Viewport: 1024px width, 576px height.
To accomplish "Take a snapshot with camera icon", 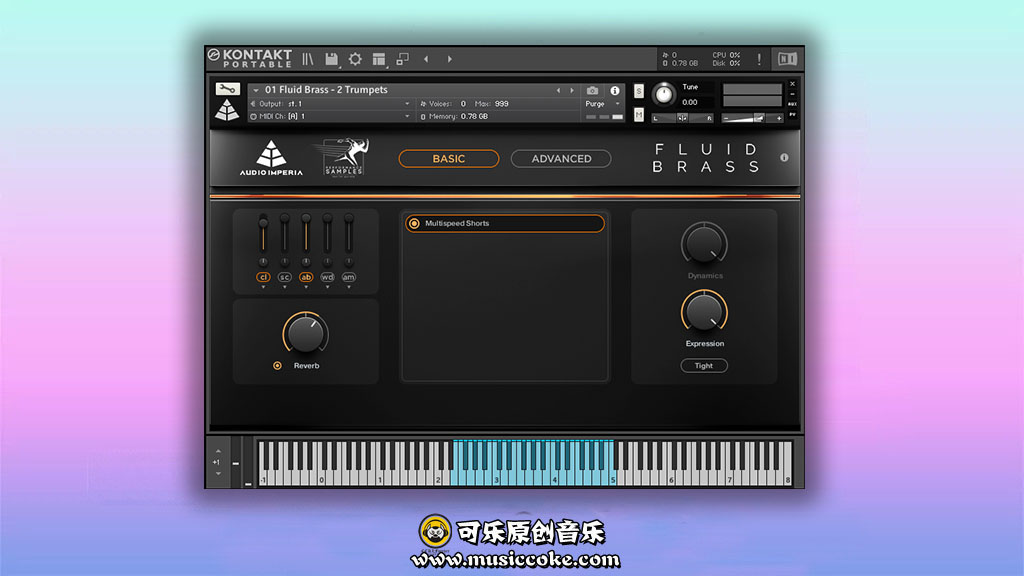I will pyautogui.click(x=592, y=91).
